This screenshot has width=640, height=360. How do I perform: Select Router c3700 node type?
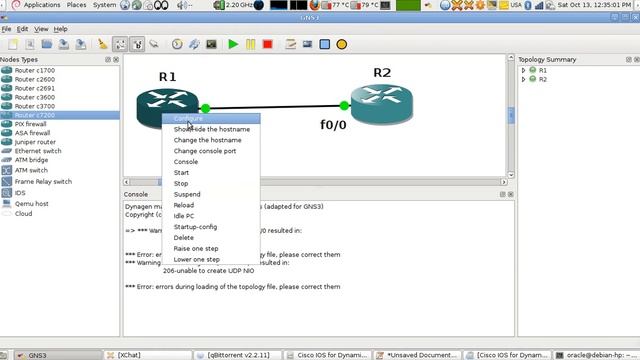click(x=60, y=106)
